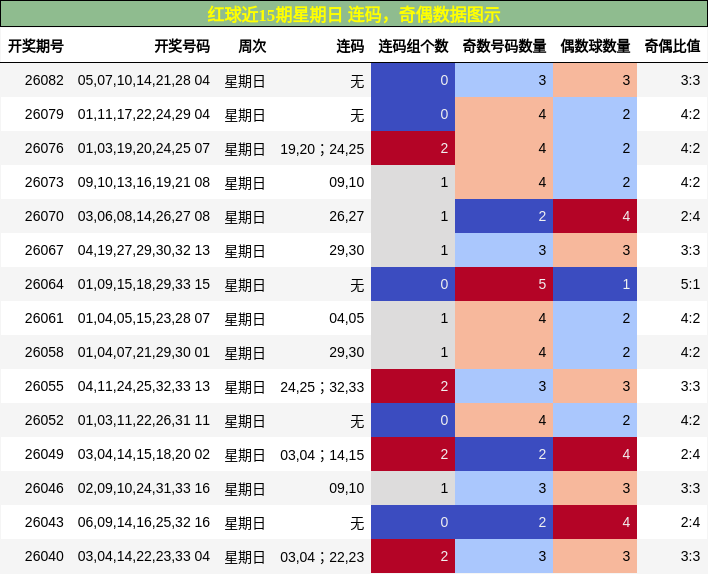
Task: Select issue number 26040
Action: click(44, 556)
